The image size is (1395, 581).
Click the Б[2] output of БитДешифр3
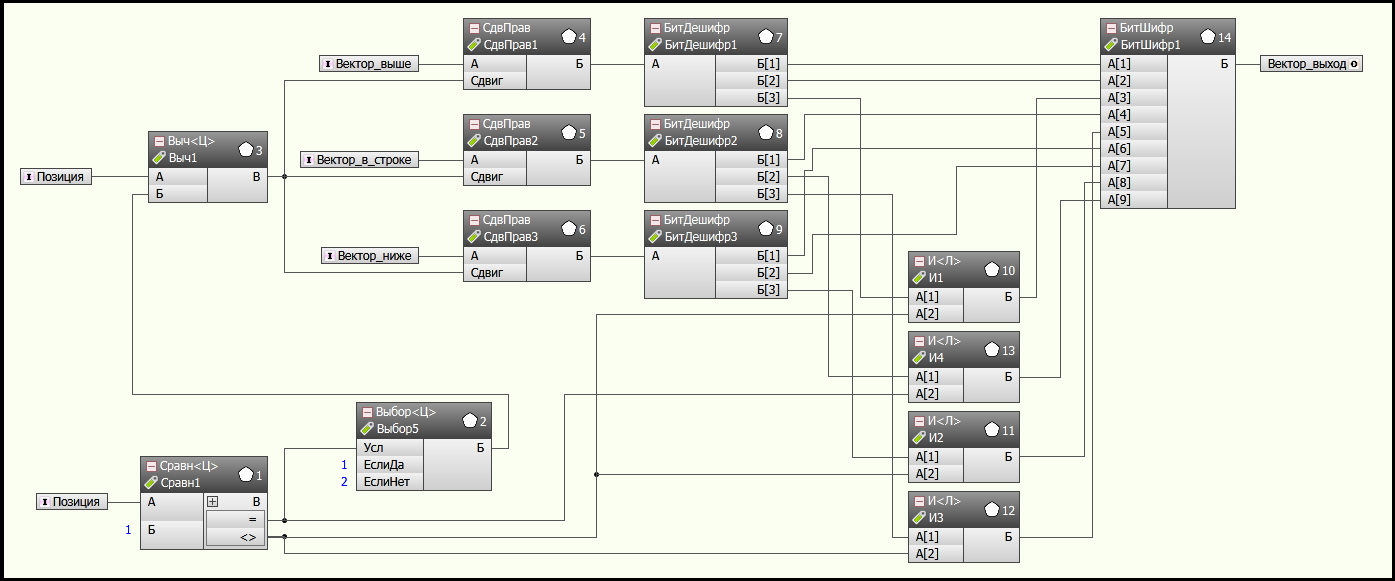coord(752,273)
